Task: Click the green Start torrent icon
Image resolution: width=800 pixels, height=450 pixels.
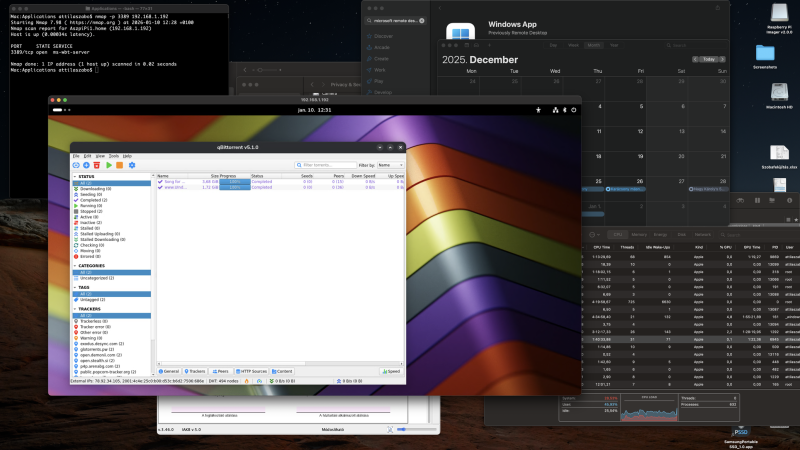Action: 108,165
